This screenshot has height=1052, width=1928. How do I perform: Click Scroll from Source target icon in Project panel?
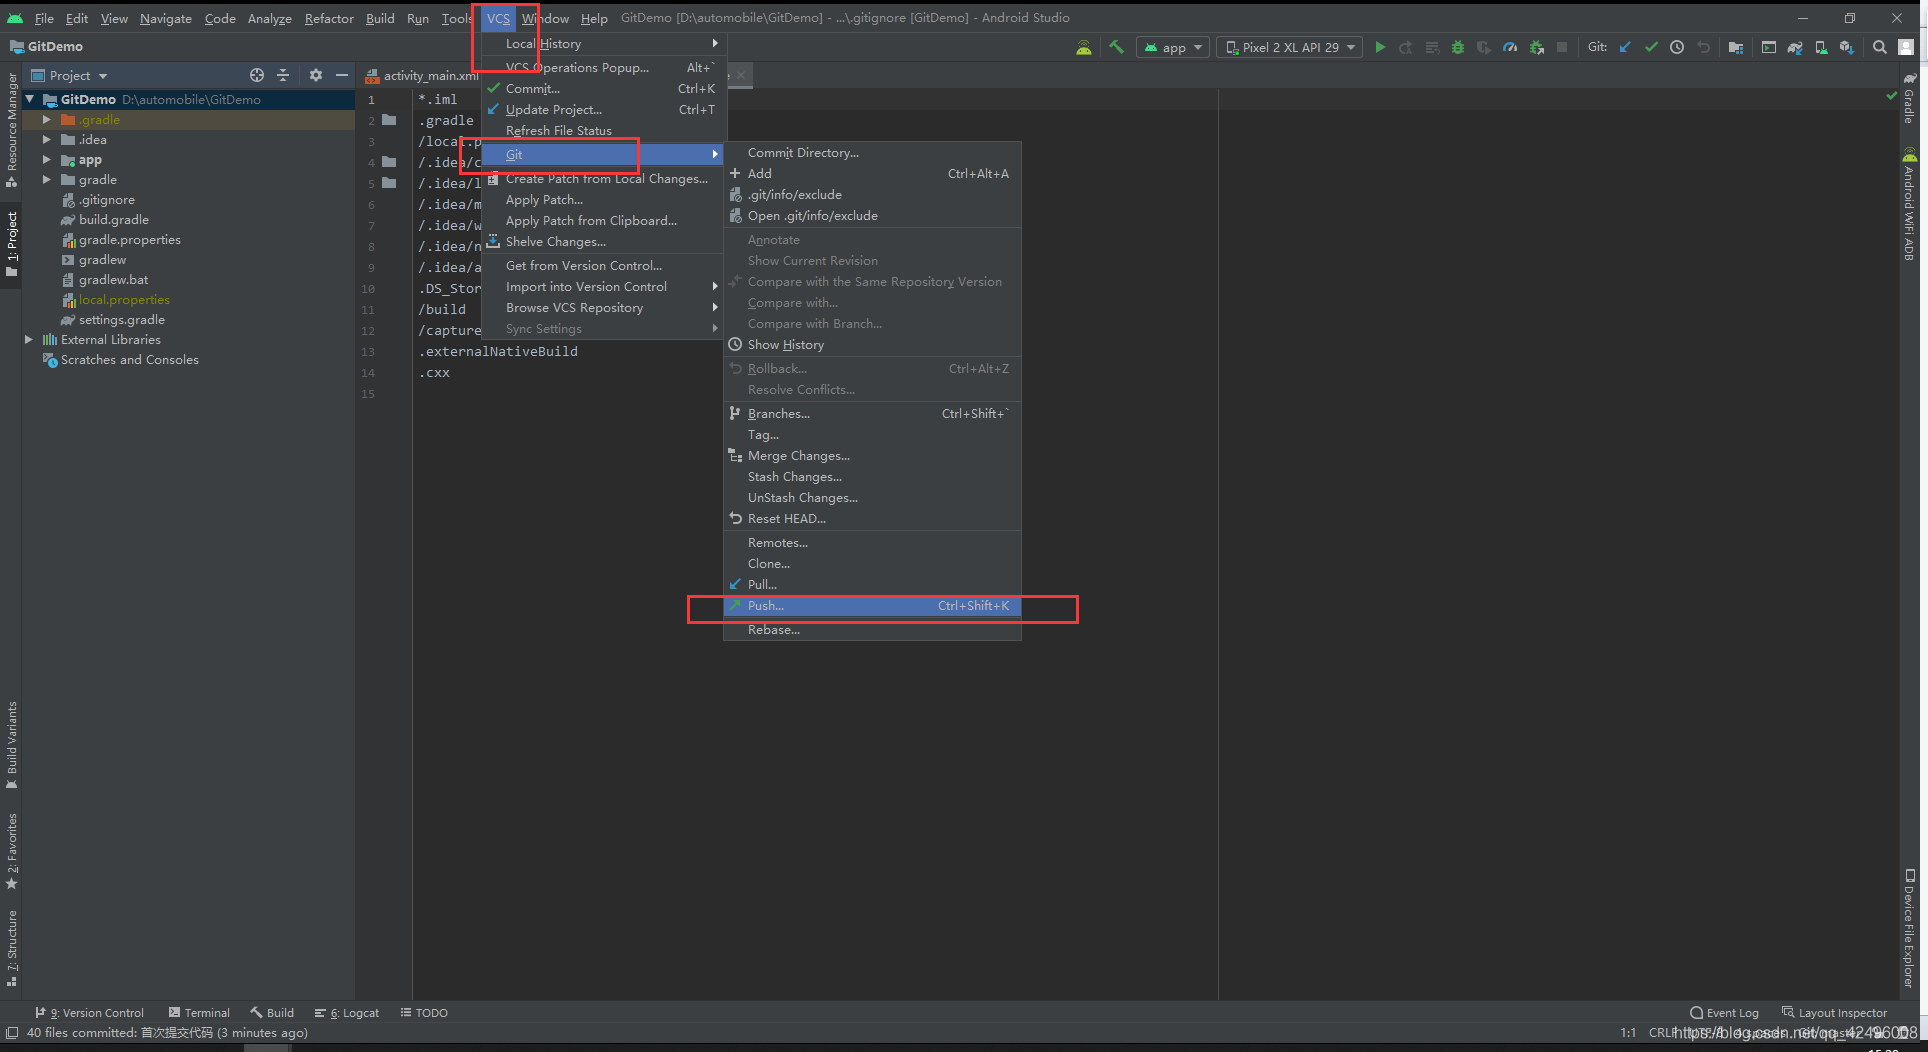(257, 75)
